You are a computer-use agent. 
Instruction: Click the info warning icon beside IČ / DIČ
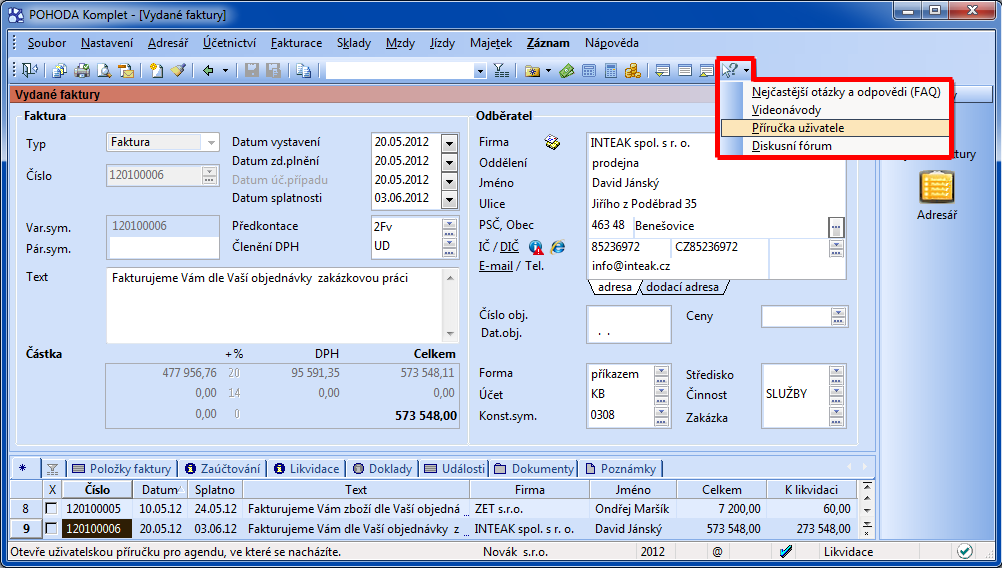(x=536, y=247)
